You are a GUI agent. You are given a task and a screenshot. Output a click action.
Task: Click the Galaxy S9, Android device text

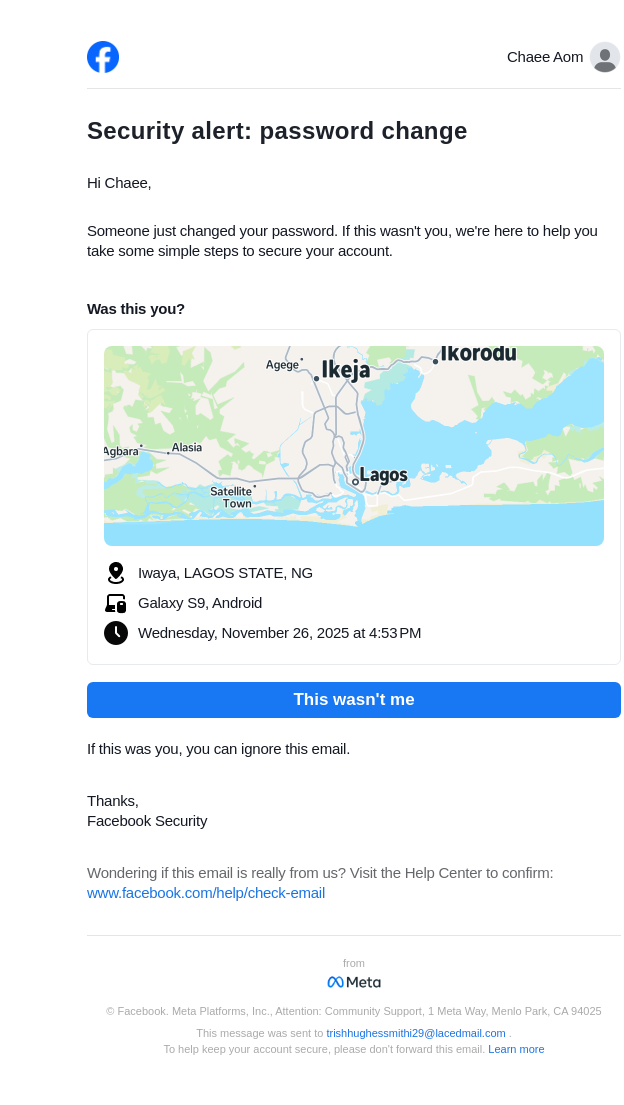click(x=200, y=603)
